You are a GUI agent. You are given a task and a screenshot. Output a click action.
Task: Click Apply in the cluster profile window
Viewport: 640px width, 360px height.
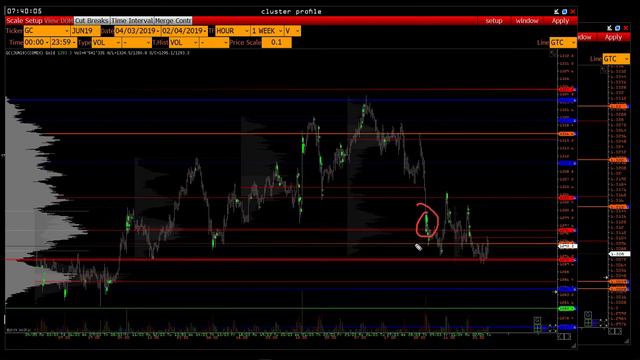[x=560, y=20]
